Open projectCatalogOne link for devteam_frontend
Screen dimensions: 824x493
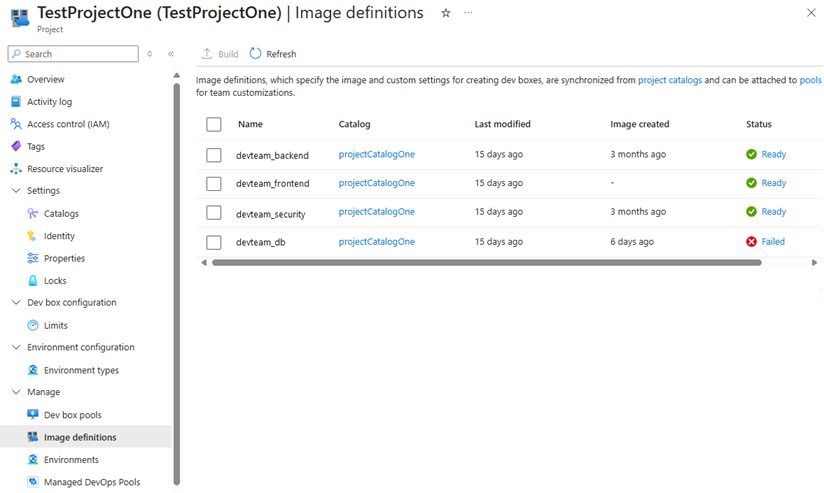pyautogui.click(x=376, y=183)
